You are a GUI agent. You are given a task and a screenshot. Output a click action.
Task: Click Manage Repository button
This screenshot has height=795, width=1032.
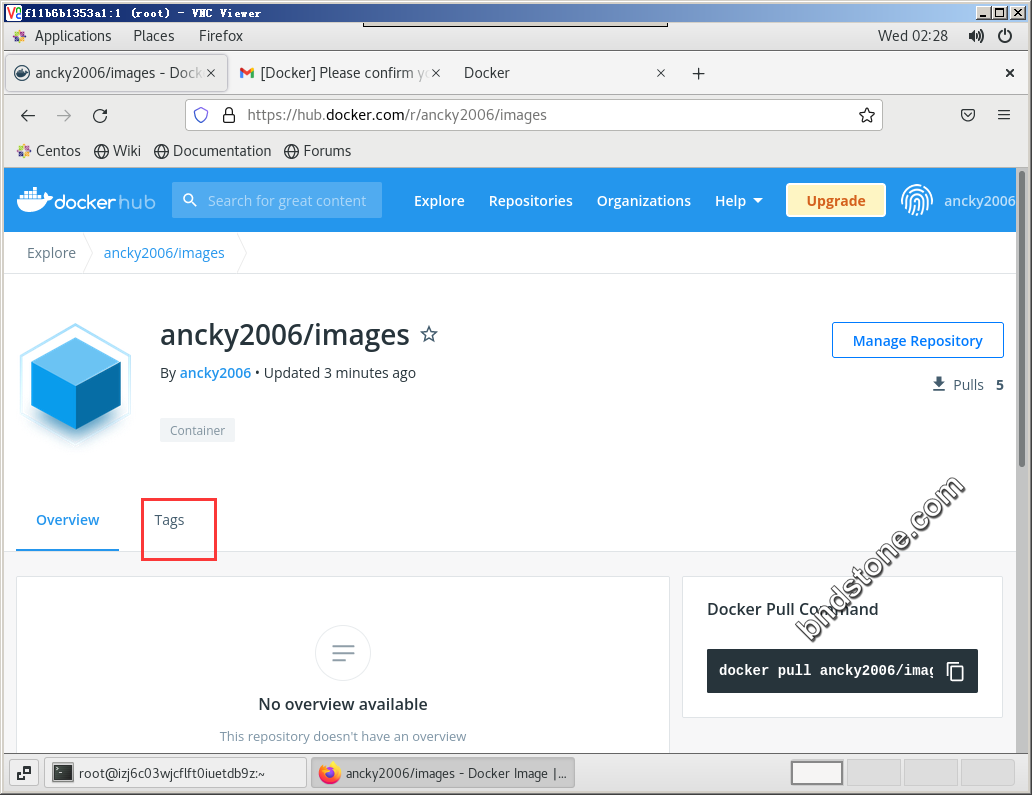tap(917, 340)
